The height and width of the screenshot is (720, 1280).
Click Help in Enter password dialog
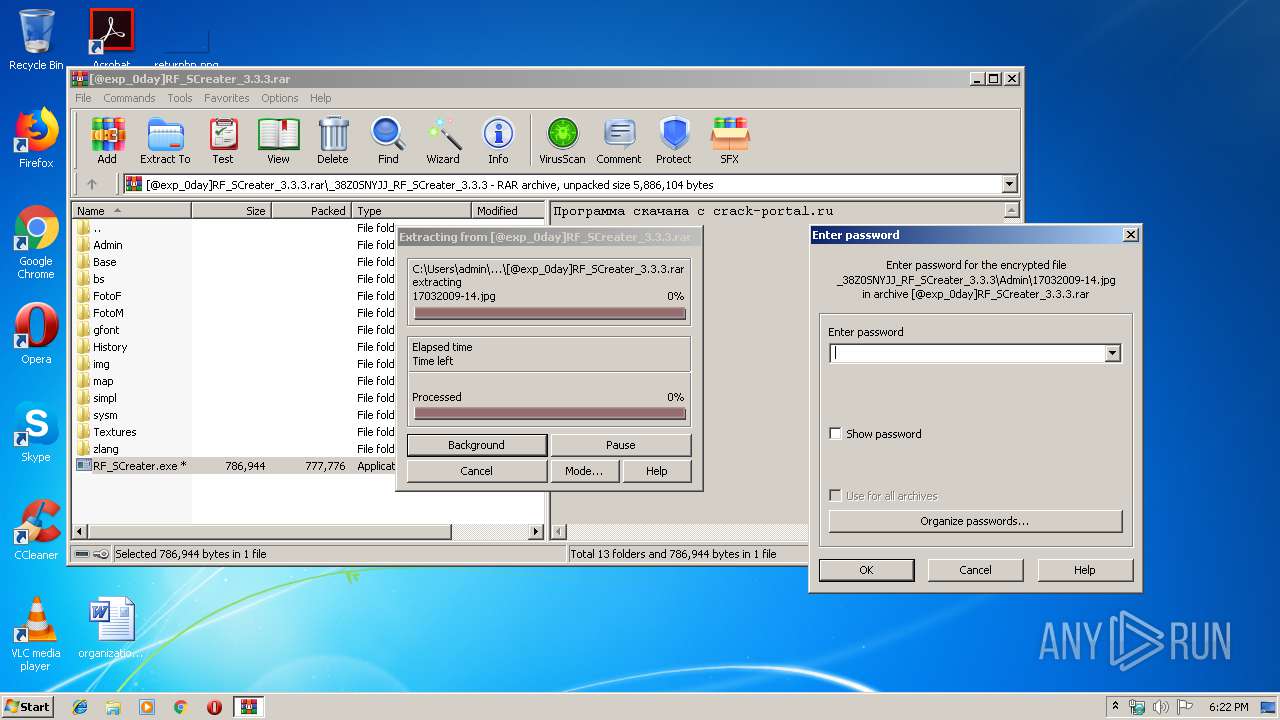click(x=1085, y=570)
